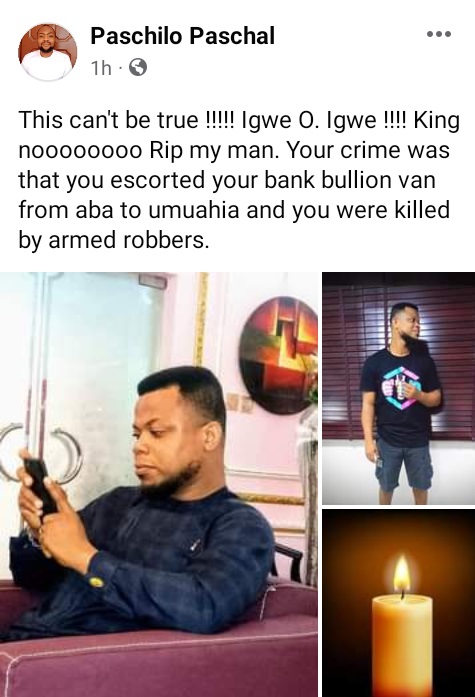The width and height of the screenshot is (475, 697).
Task: Click the curved glass door handle
Action: [x=66, y=456]
